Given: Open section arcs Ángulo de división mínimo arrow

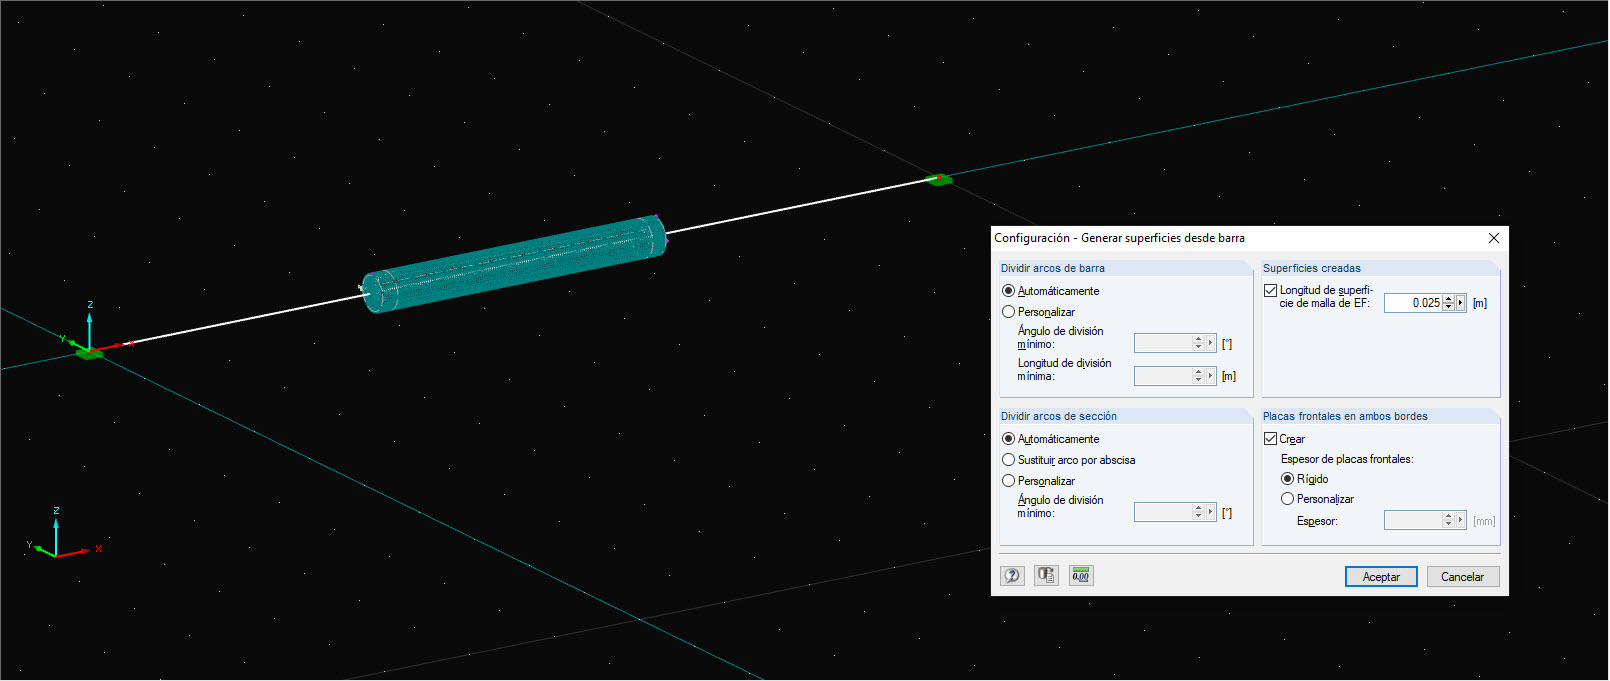Looking at the screenshot, I should click(x=1211, y=512).
